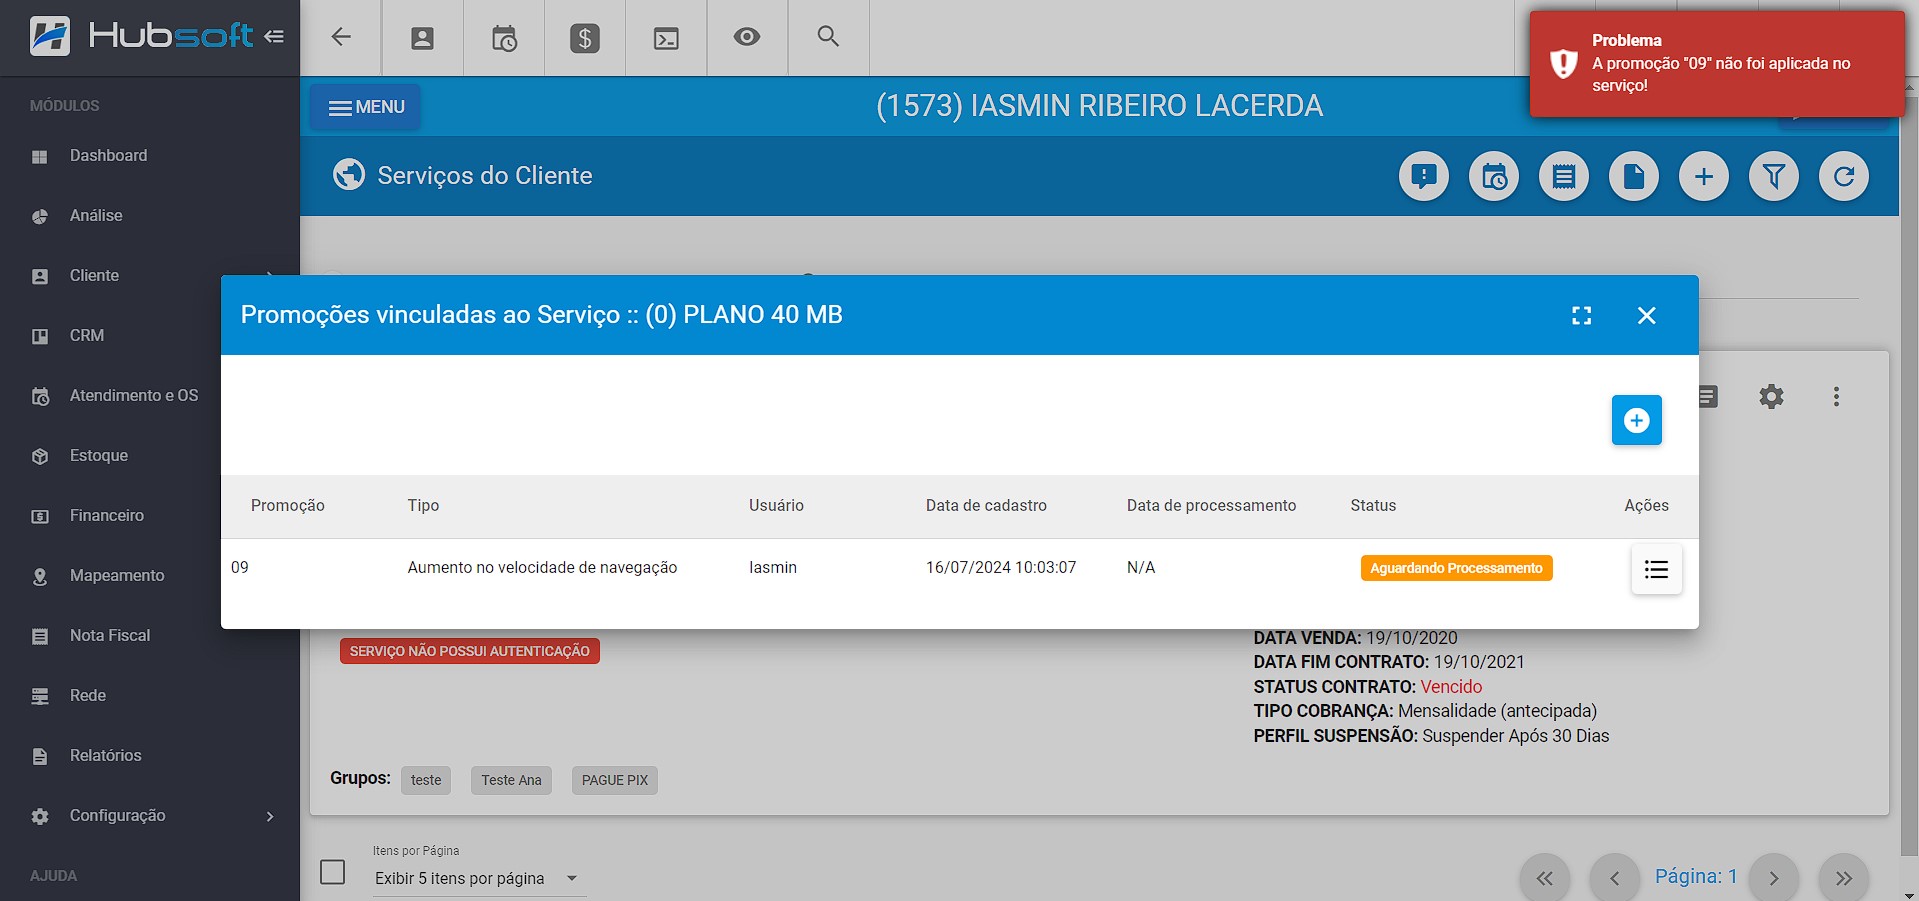1919x901 pixels.
Task: Click the dollar sign financial icon
Action: click(584, 38)
